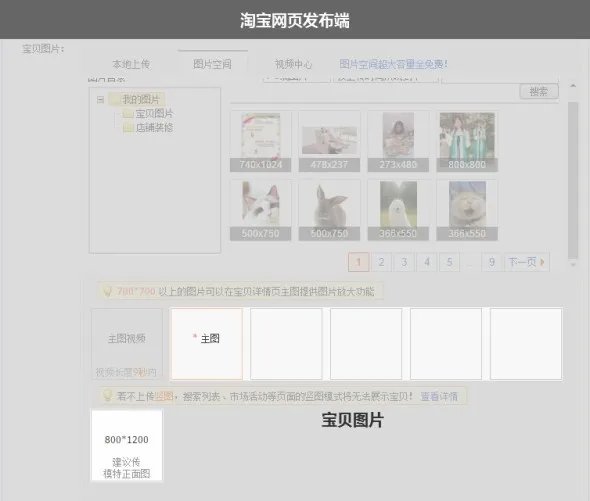
Task: Pick the white dog 366x550 thumbnail
Action: 398,210
